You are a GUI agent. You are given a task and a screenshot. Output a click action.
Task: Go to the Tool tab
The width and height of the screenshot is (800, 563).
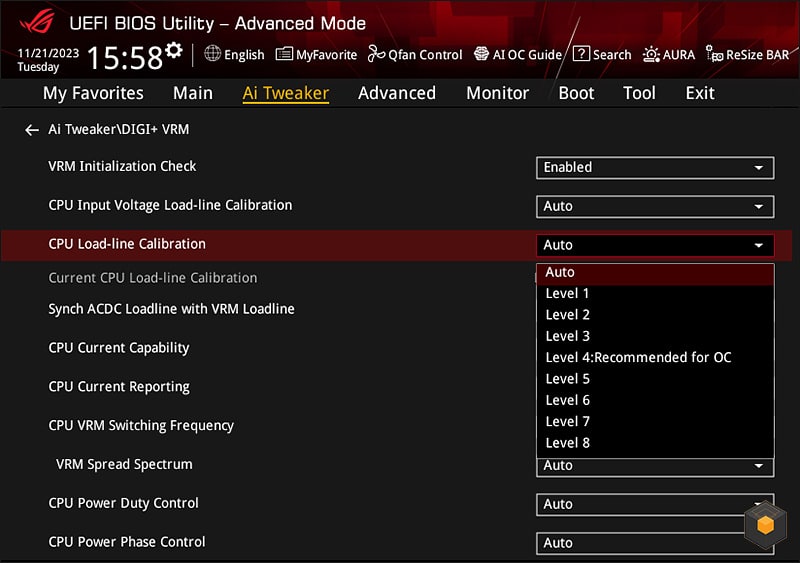639,93
